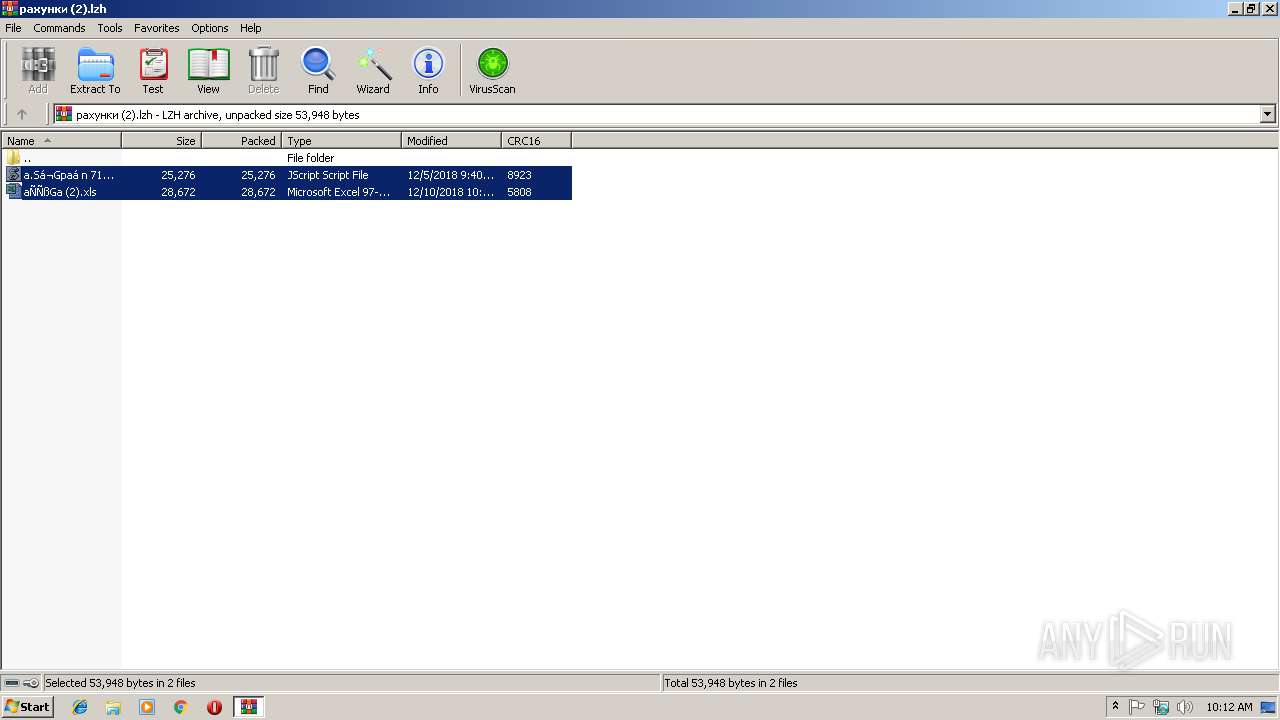This screenshot has height=720, width=1280.
Task: Launch Chrome from taskbar
Action: click(181, 707)
